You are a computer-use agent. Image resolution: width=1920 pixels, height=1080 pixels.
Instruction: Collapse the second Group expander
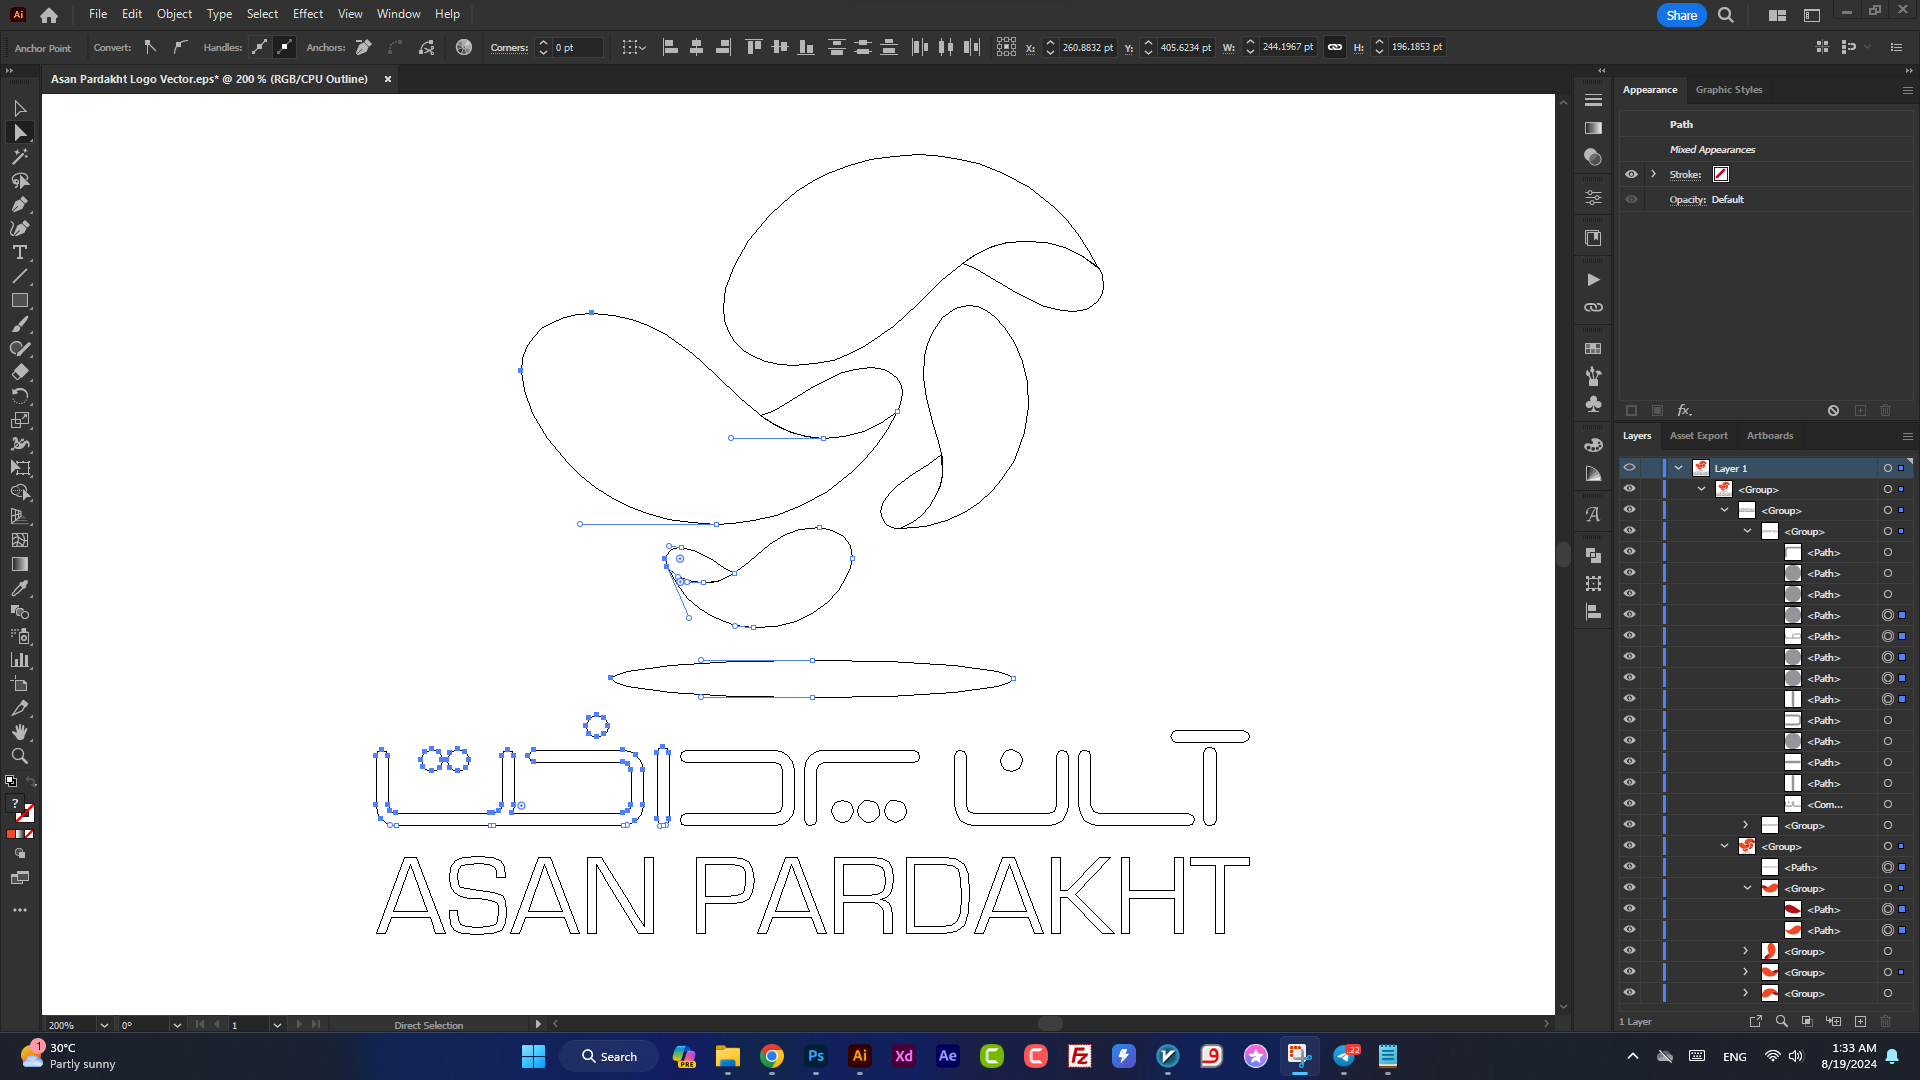[x=1724, y=510]
